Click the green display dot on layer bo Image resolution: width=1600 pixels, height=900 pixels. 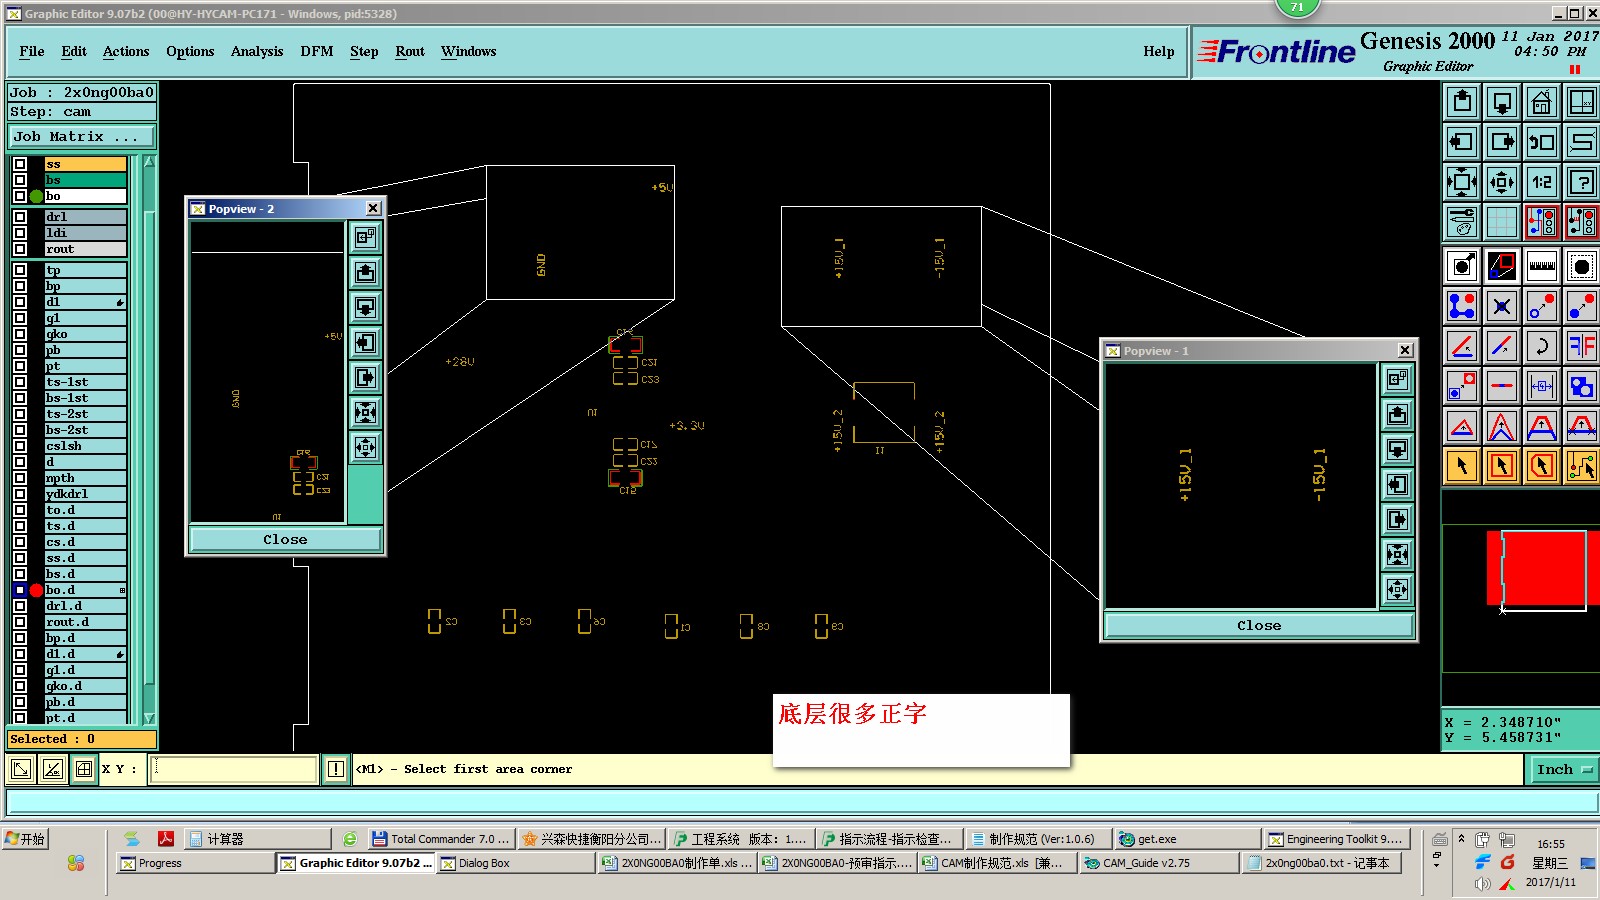tap(37, 196)
